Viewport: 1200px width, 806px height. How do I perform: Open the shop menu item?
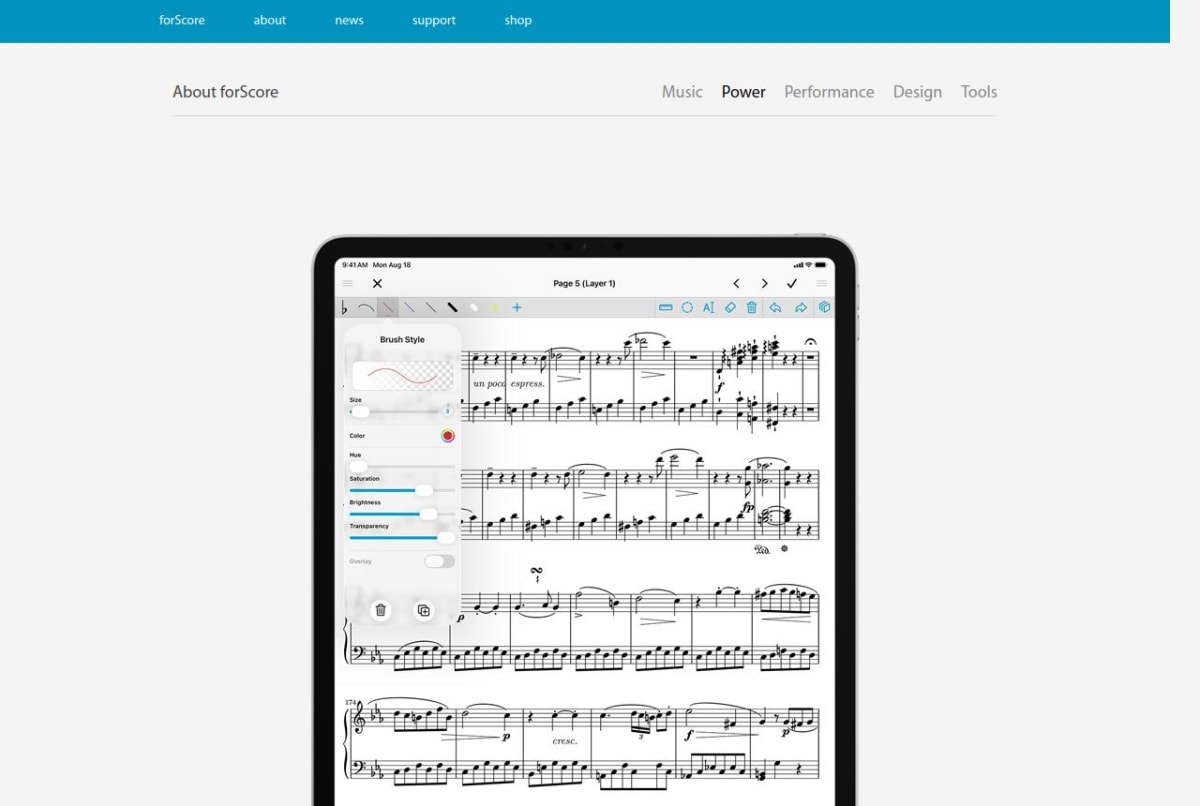pyautogui.click(x=518, y=20)
